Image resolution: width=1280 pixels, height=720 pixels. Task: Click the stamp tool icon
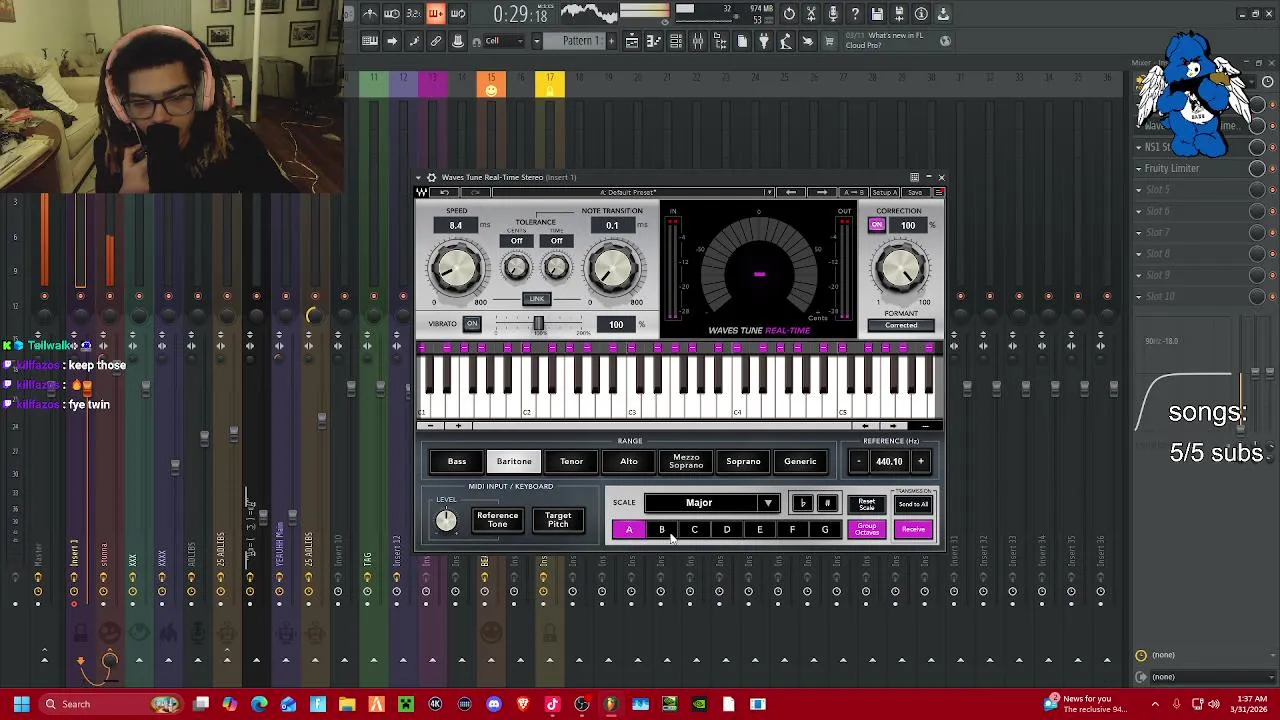tap(458, 41)
